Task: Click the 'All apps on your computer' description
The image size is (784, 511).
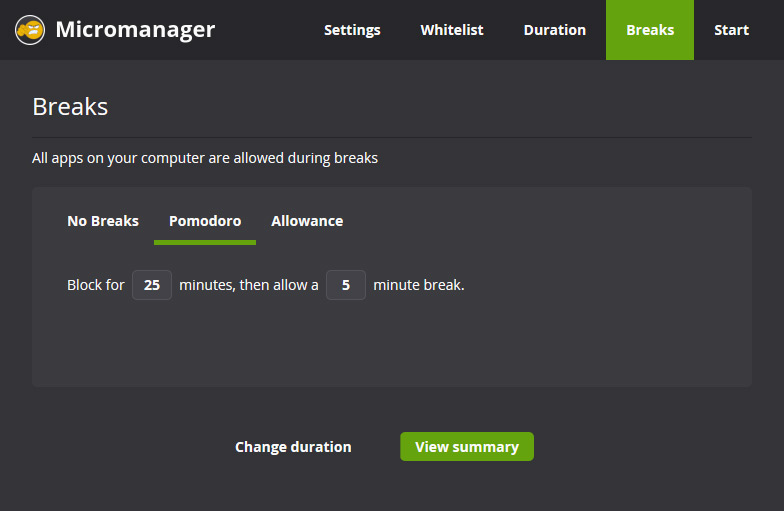Action: click(205, 158)
